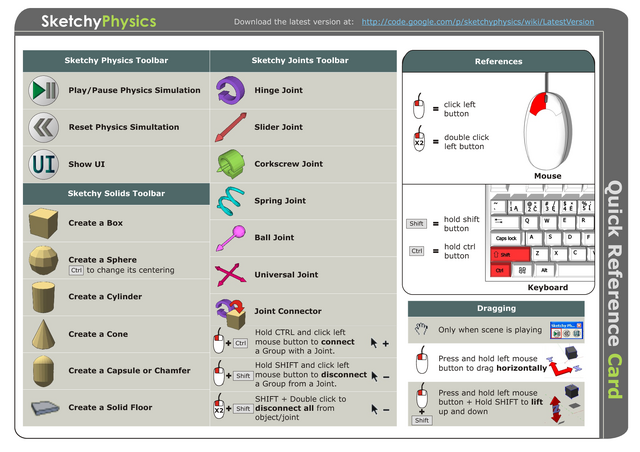Select the Create a Box icon
Image resolution: width=640 pixels, height=452 pixels.
click(43, 223)
